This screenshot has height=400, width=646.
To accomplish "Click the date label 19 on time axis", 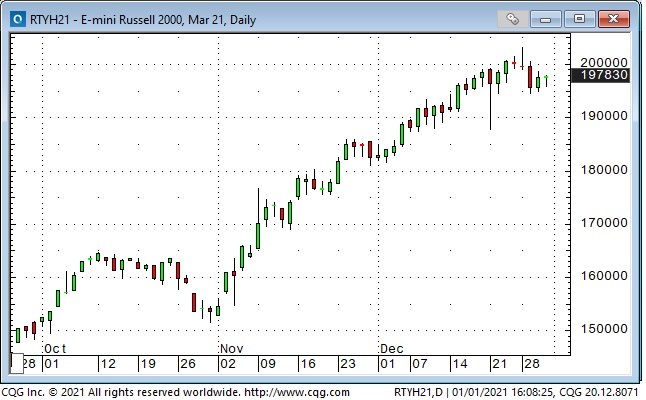I will (x=148, y=364).
